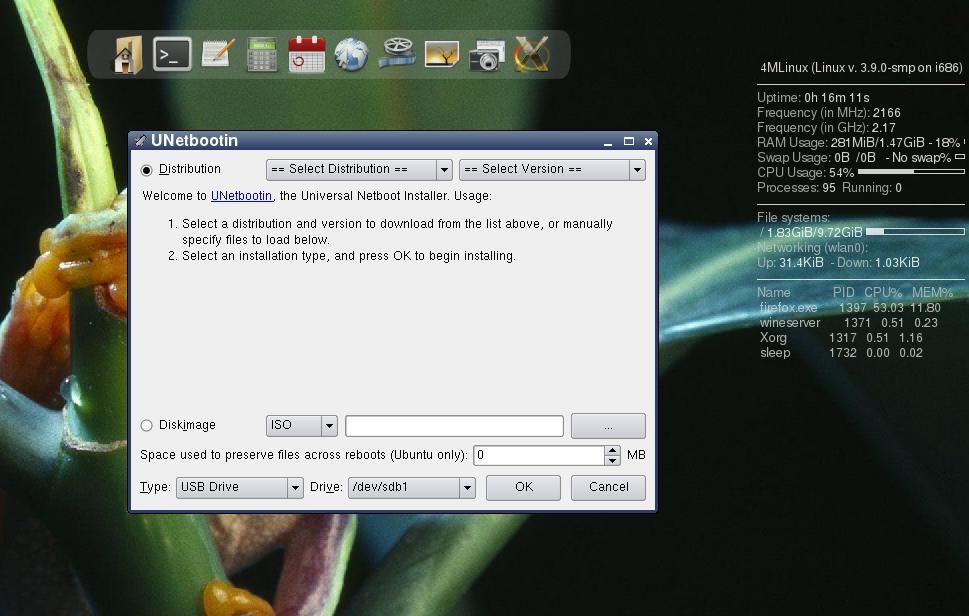The height and width of the screenshot is (616, 969).
Task: Open the image viewer from the dock
Action: tap(442, 54)
